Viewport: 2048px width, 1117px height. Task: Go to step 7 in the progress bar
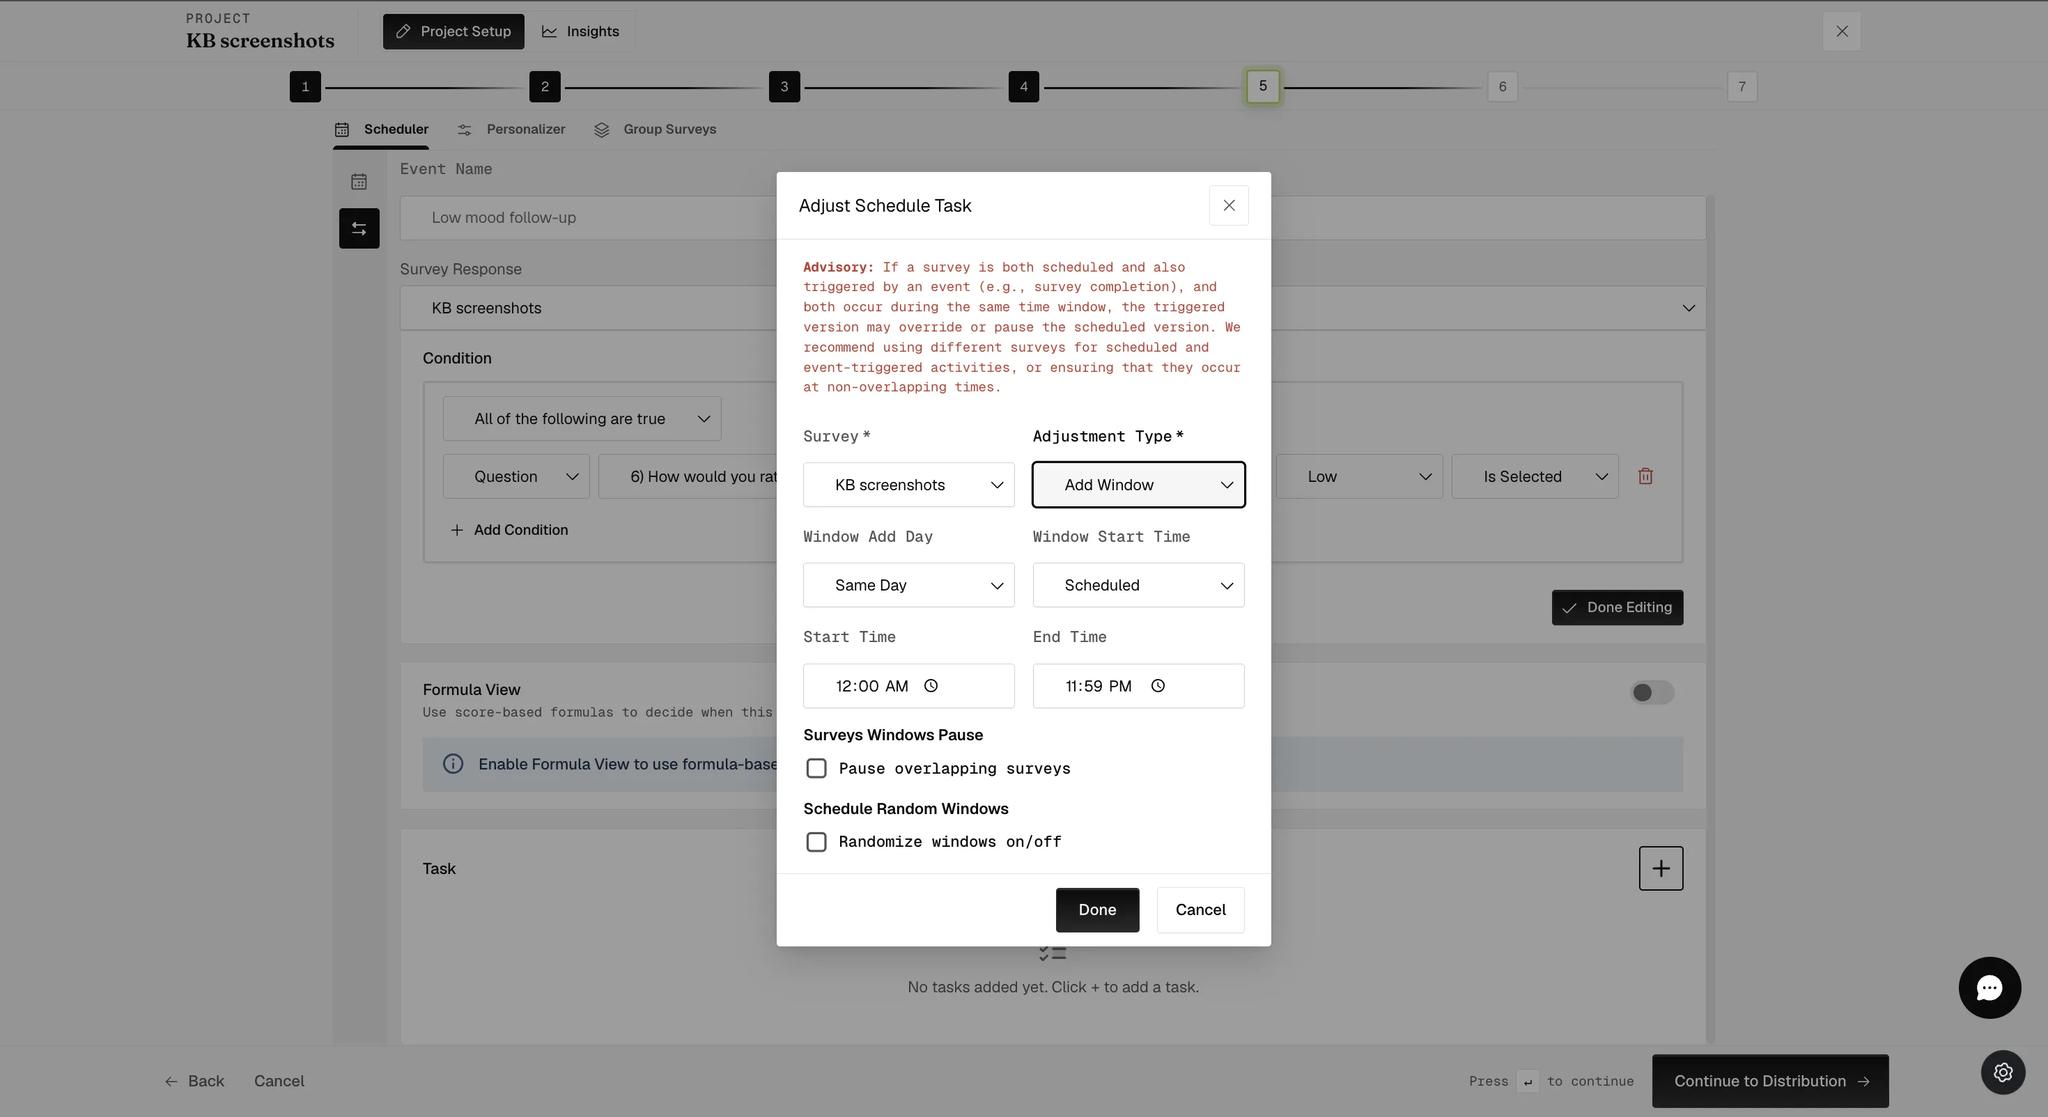coord(1742,86)
